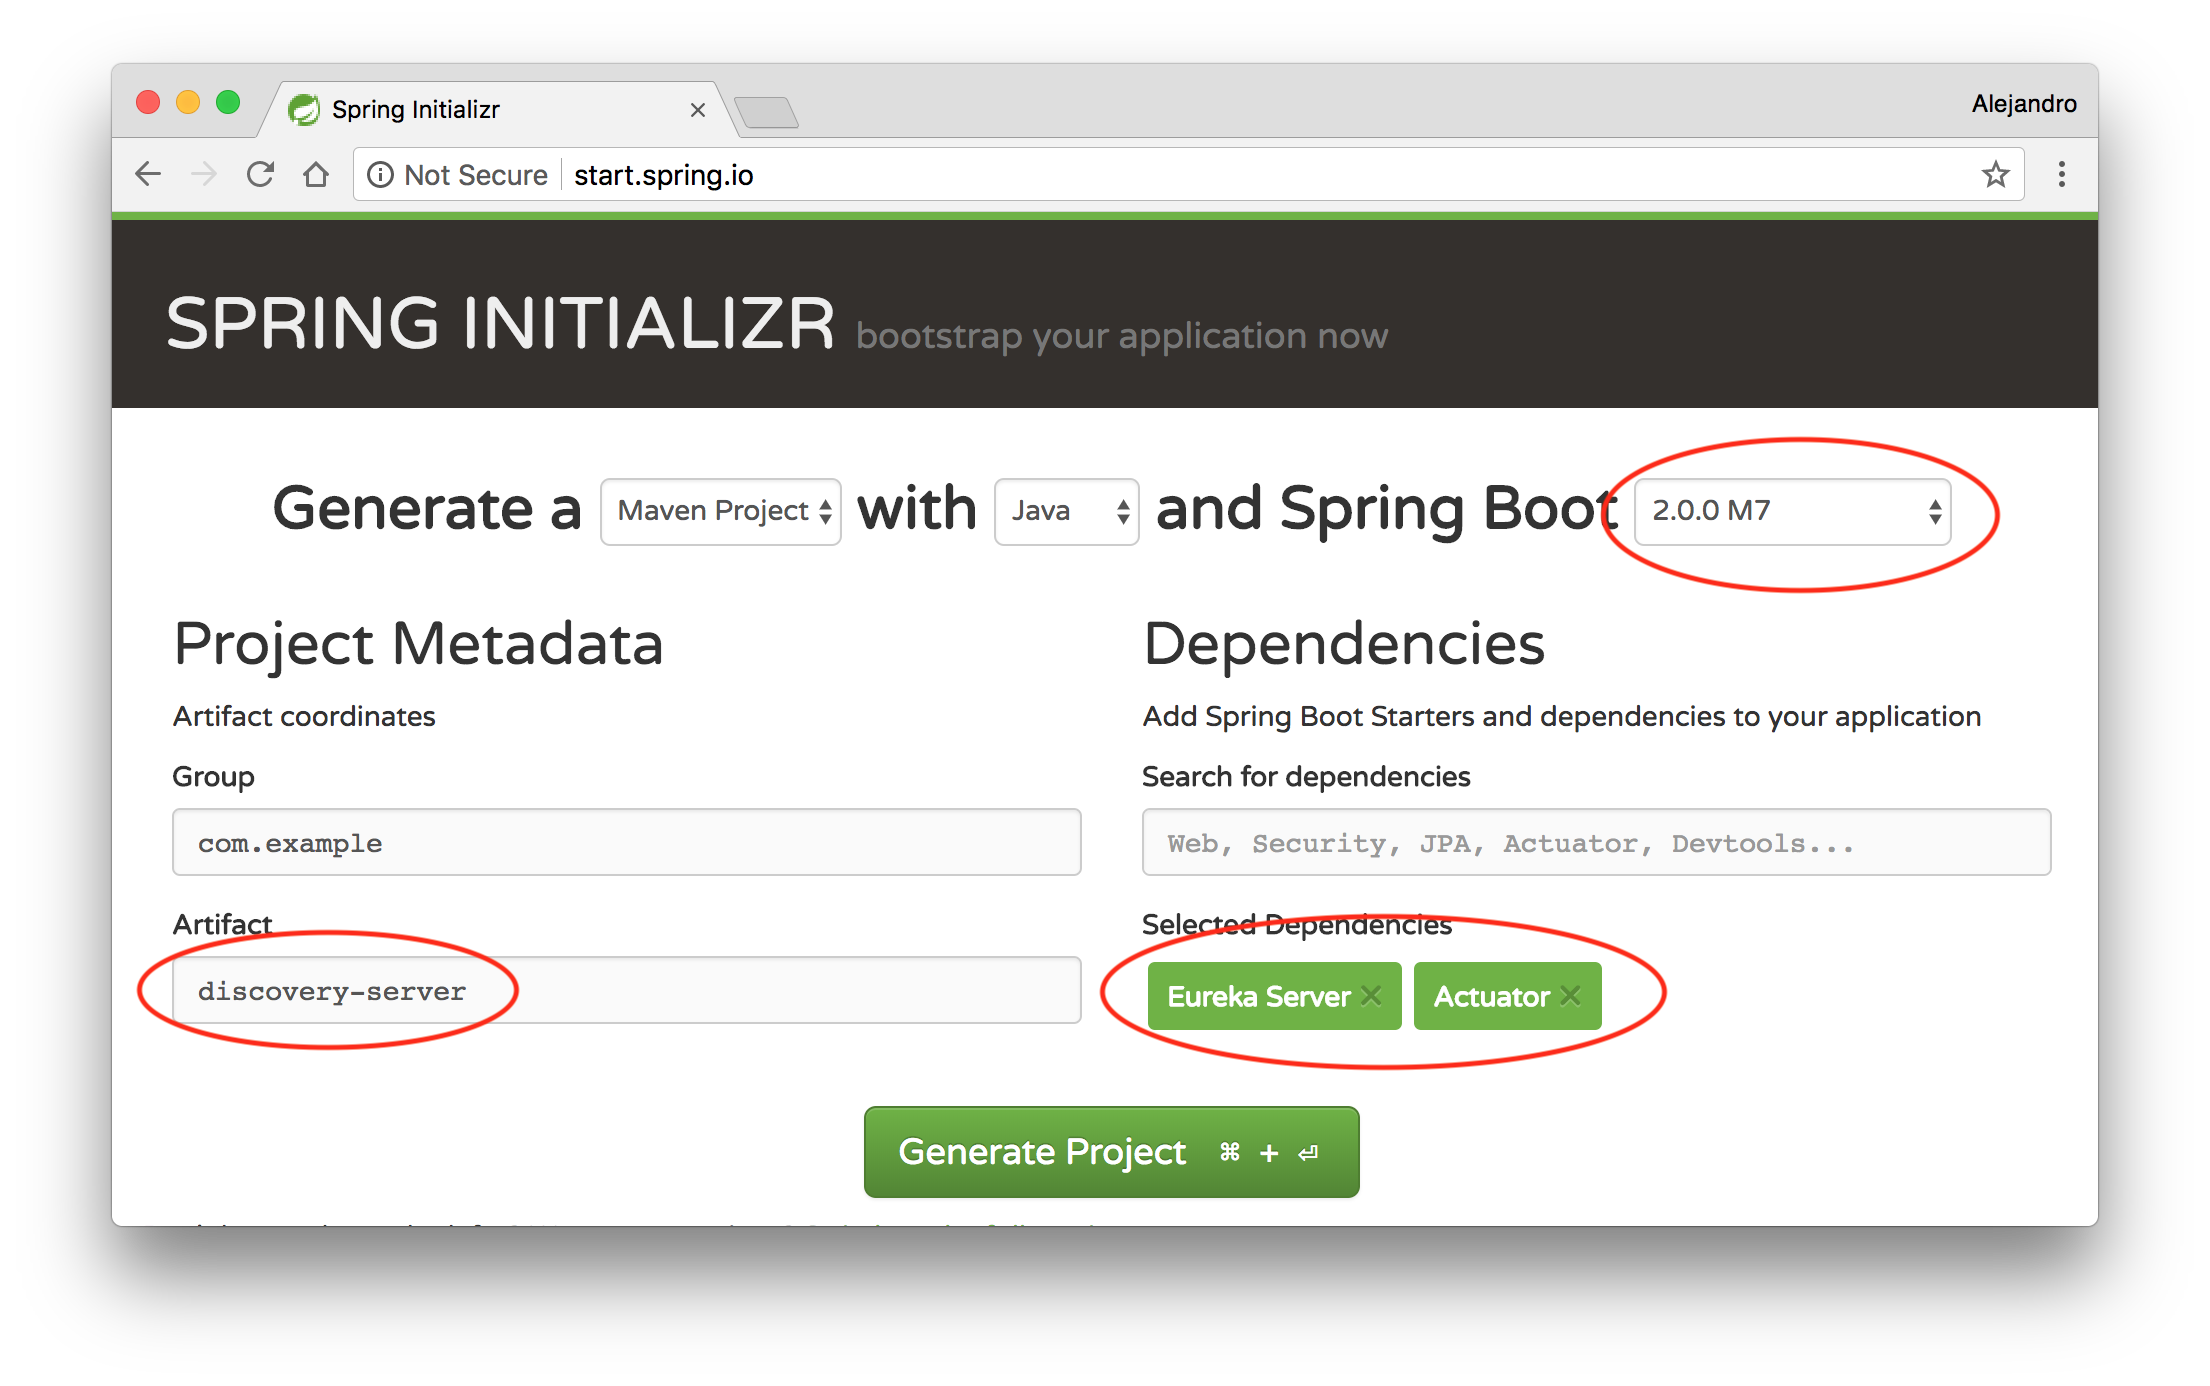Screen dimensions: 2210x1386
Task: Open the Java language dropdown
Action: tap(1065, 511)
